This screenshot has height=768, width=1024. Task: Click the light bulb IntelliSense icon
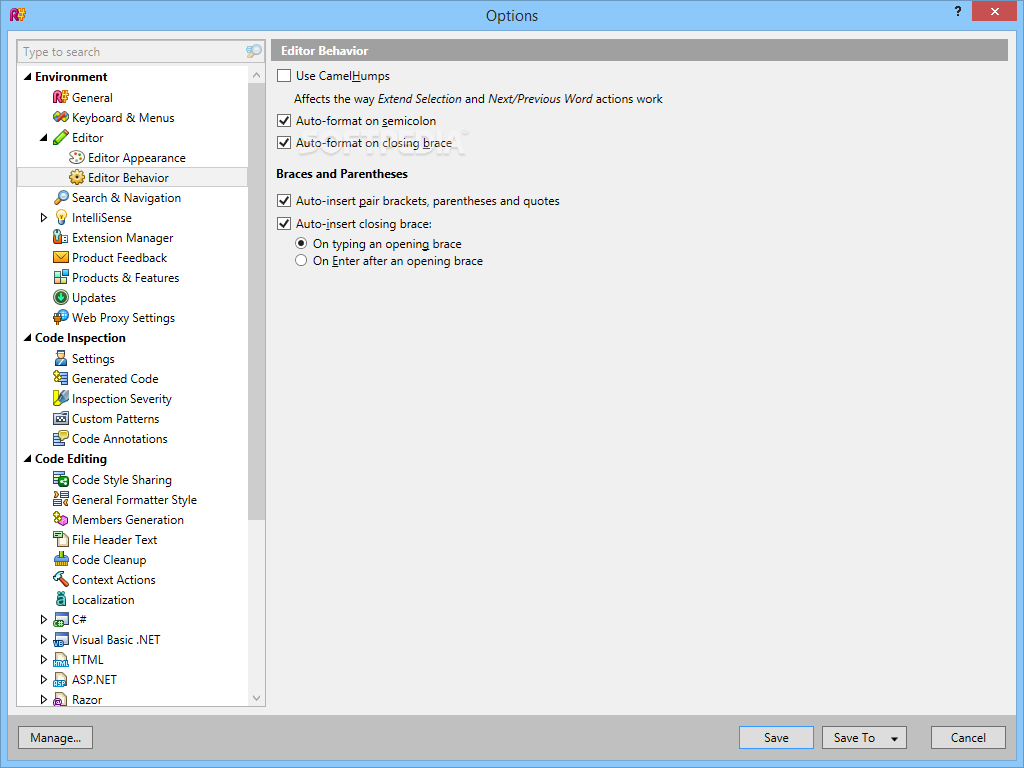coord(61,217)
